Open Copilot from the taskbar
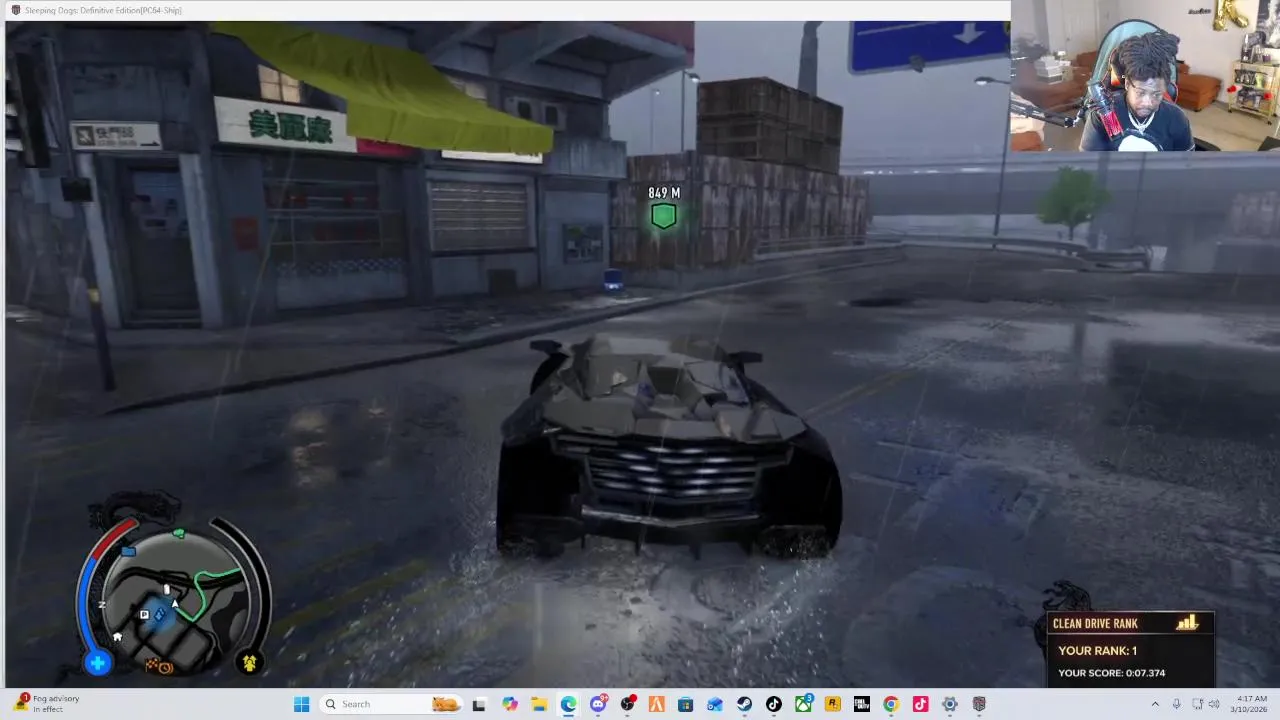 (510, 704)
